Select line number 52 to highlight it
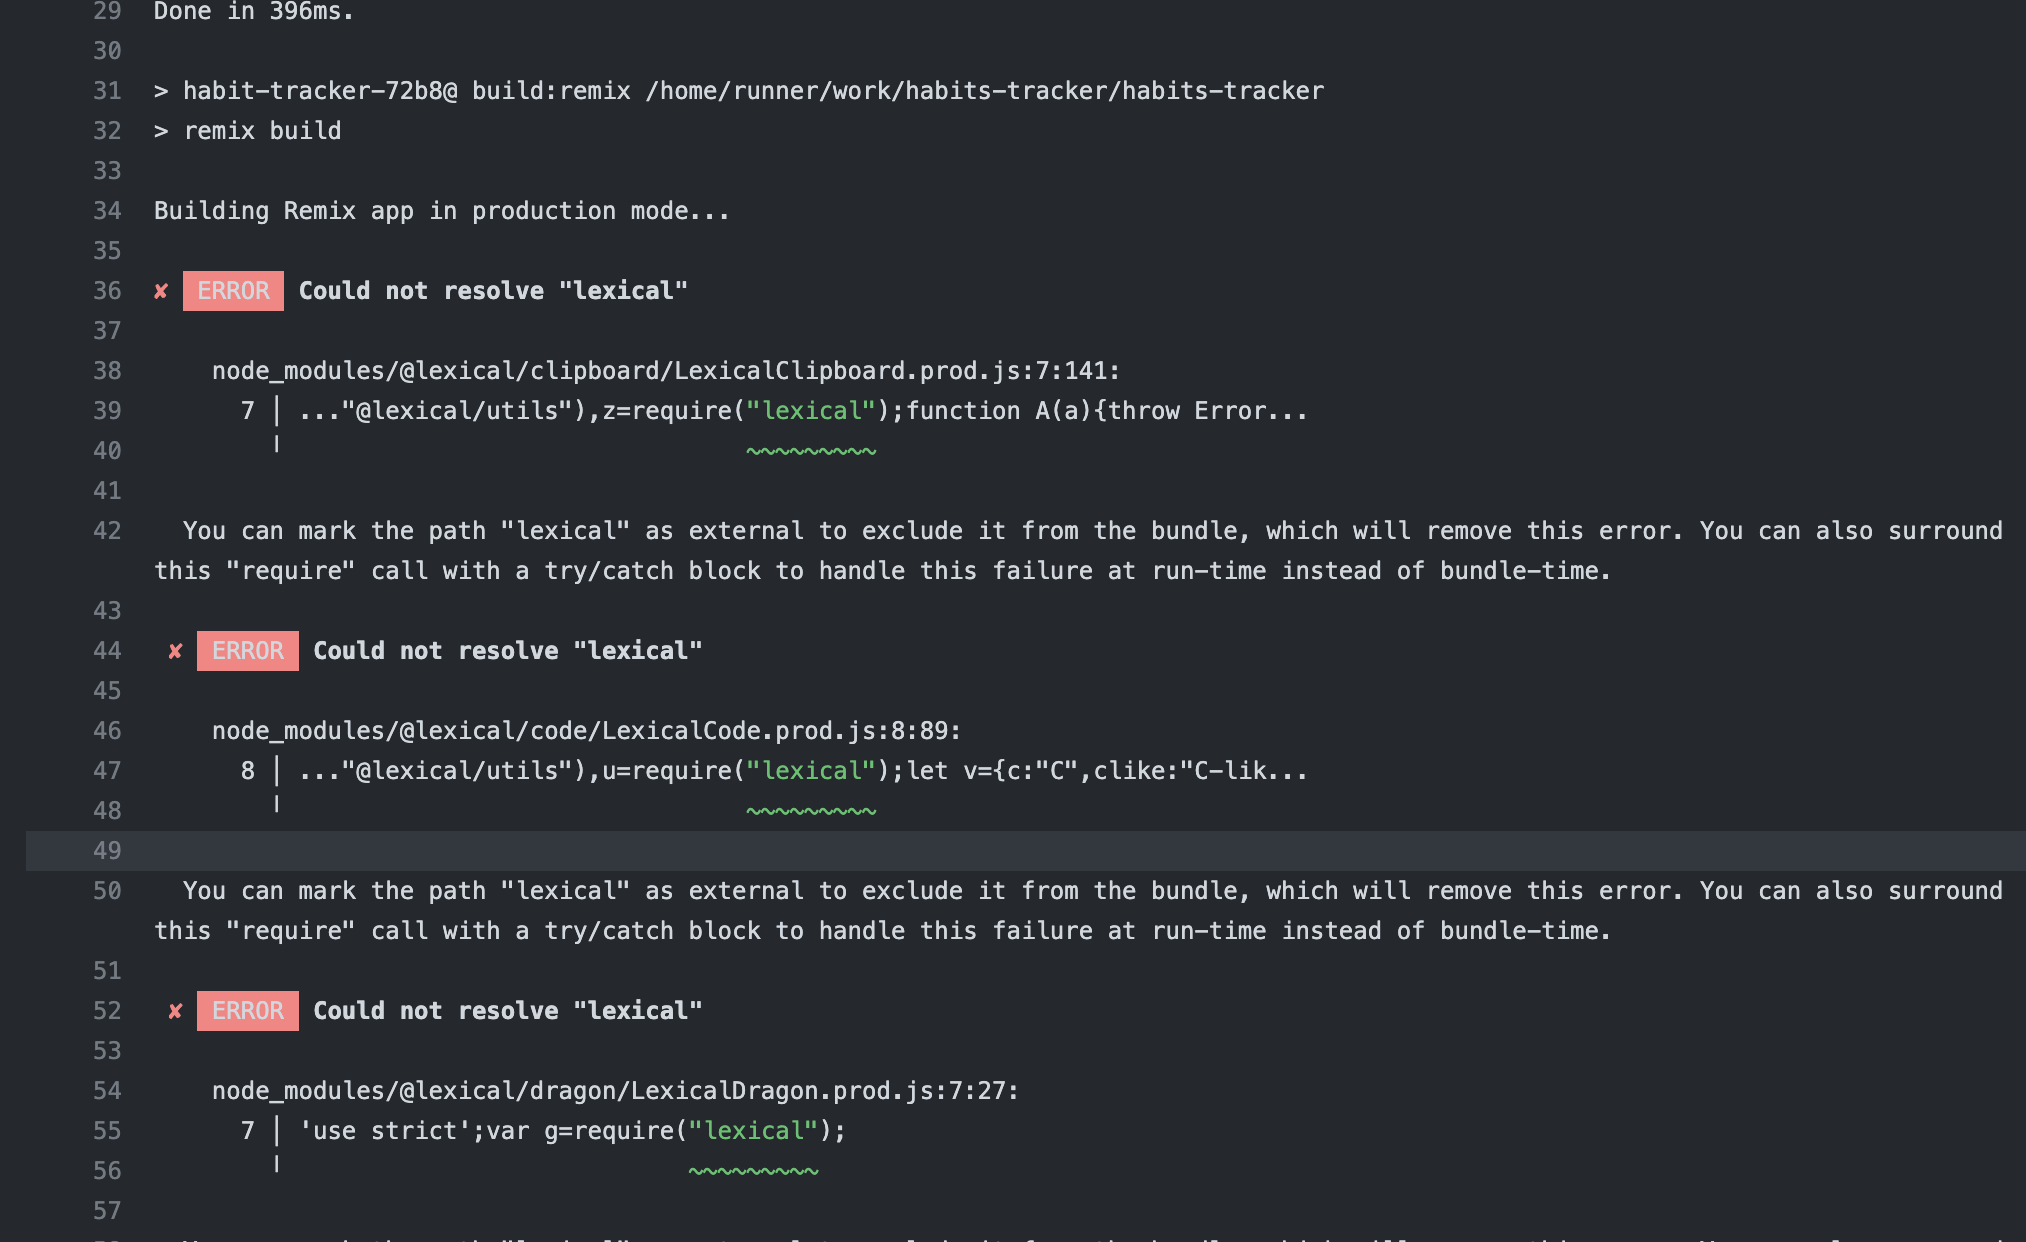This screenshot has width=2026, height=1242. 106,1011
